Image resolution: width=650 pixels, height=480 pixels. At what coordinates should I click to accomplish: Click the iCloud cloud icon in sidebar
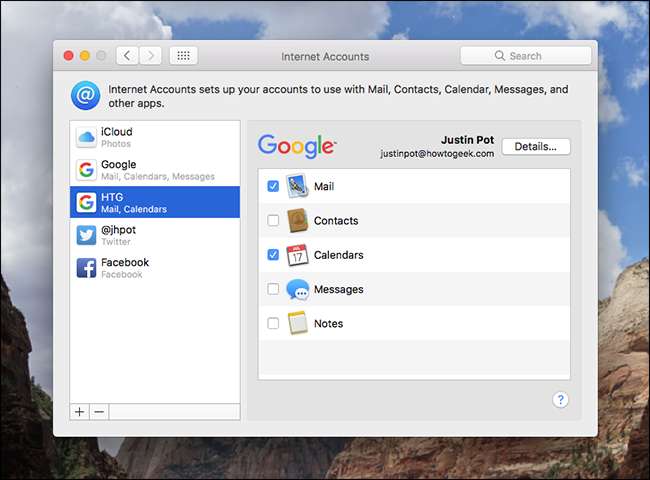[86, 138]
